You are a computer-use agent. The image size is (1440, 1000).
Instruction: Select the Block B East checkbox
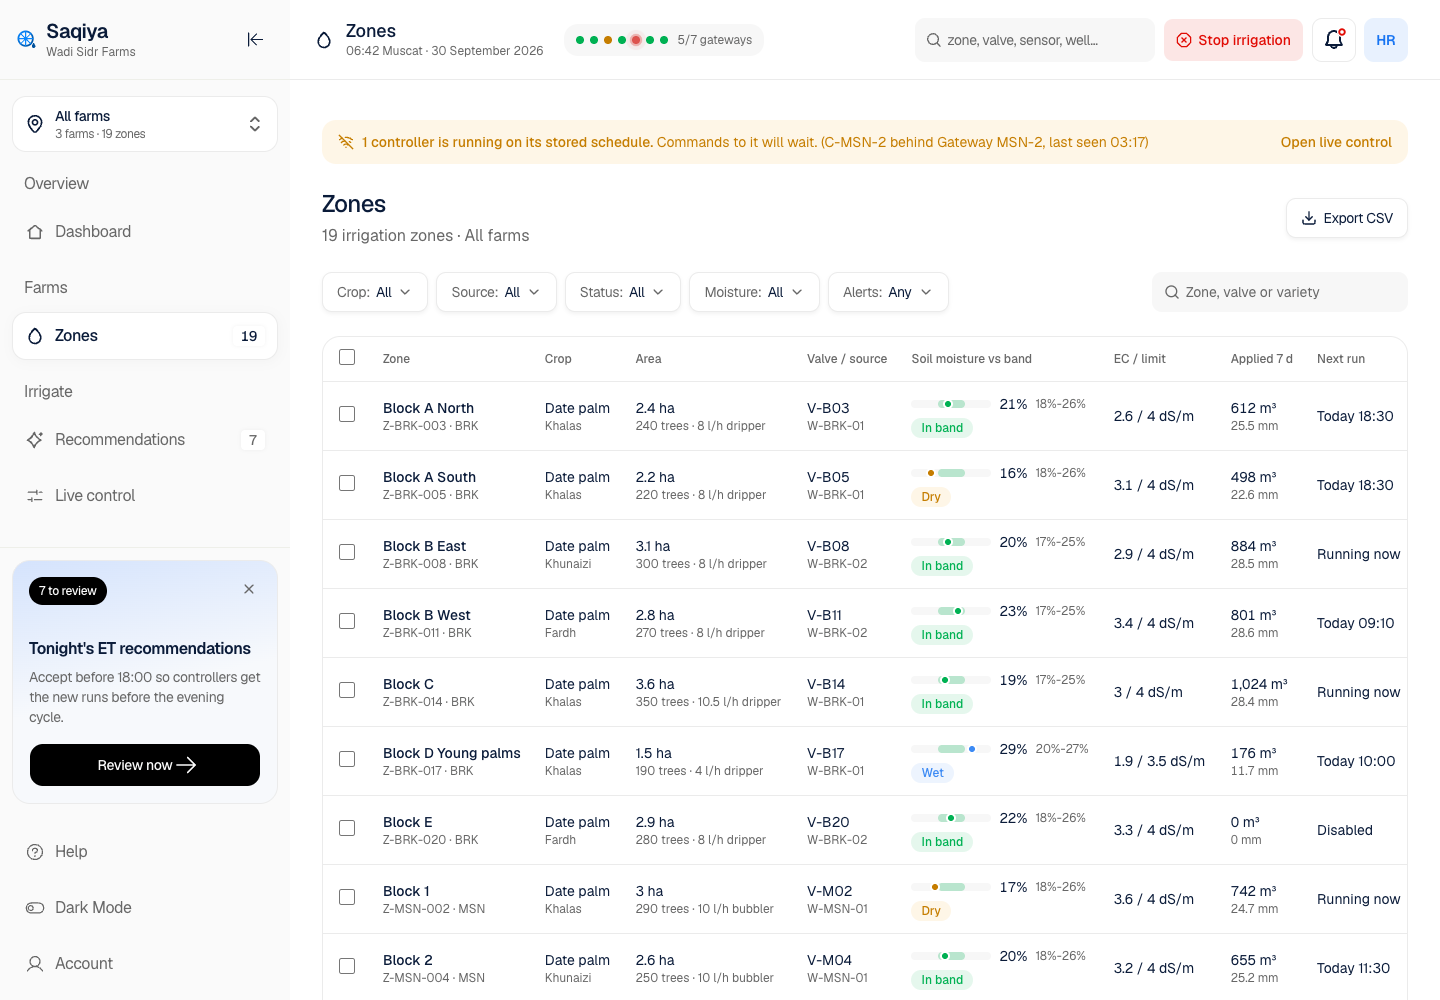click(x=347, y=552)
